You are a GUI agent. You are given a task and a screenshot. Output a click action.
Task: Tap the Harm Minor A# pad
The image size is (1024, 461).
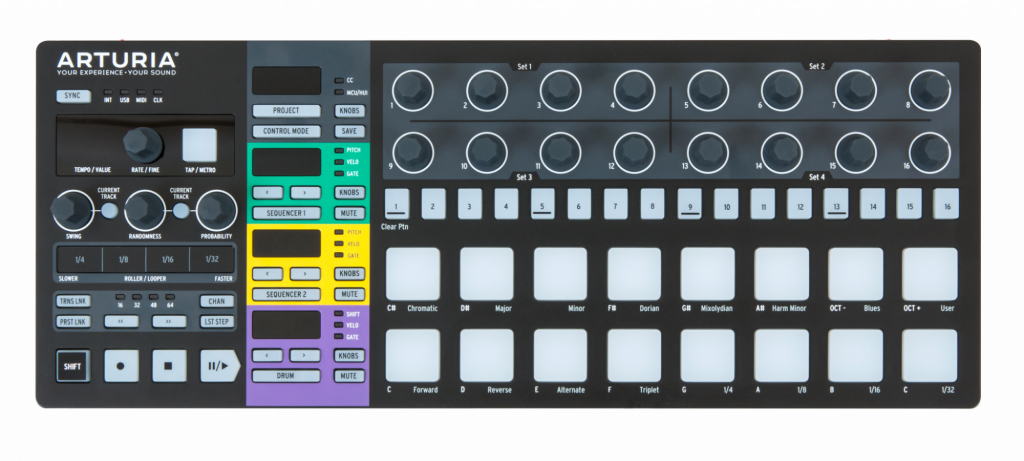point(782,274)
